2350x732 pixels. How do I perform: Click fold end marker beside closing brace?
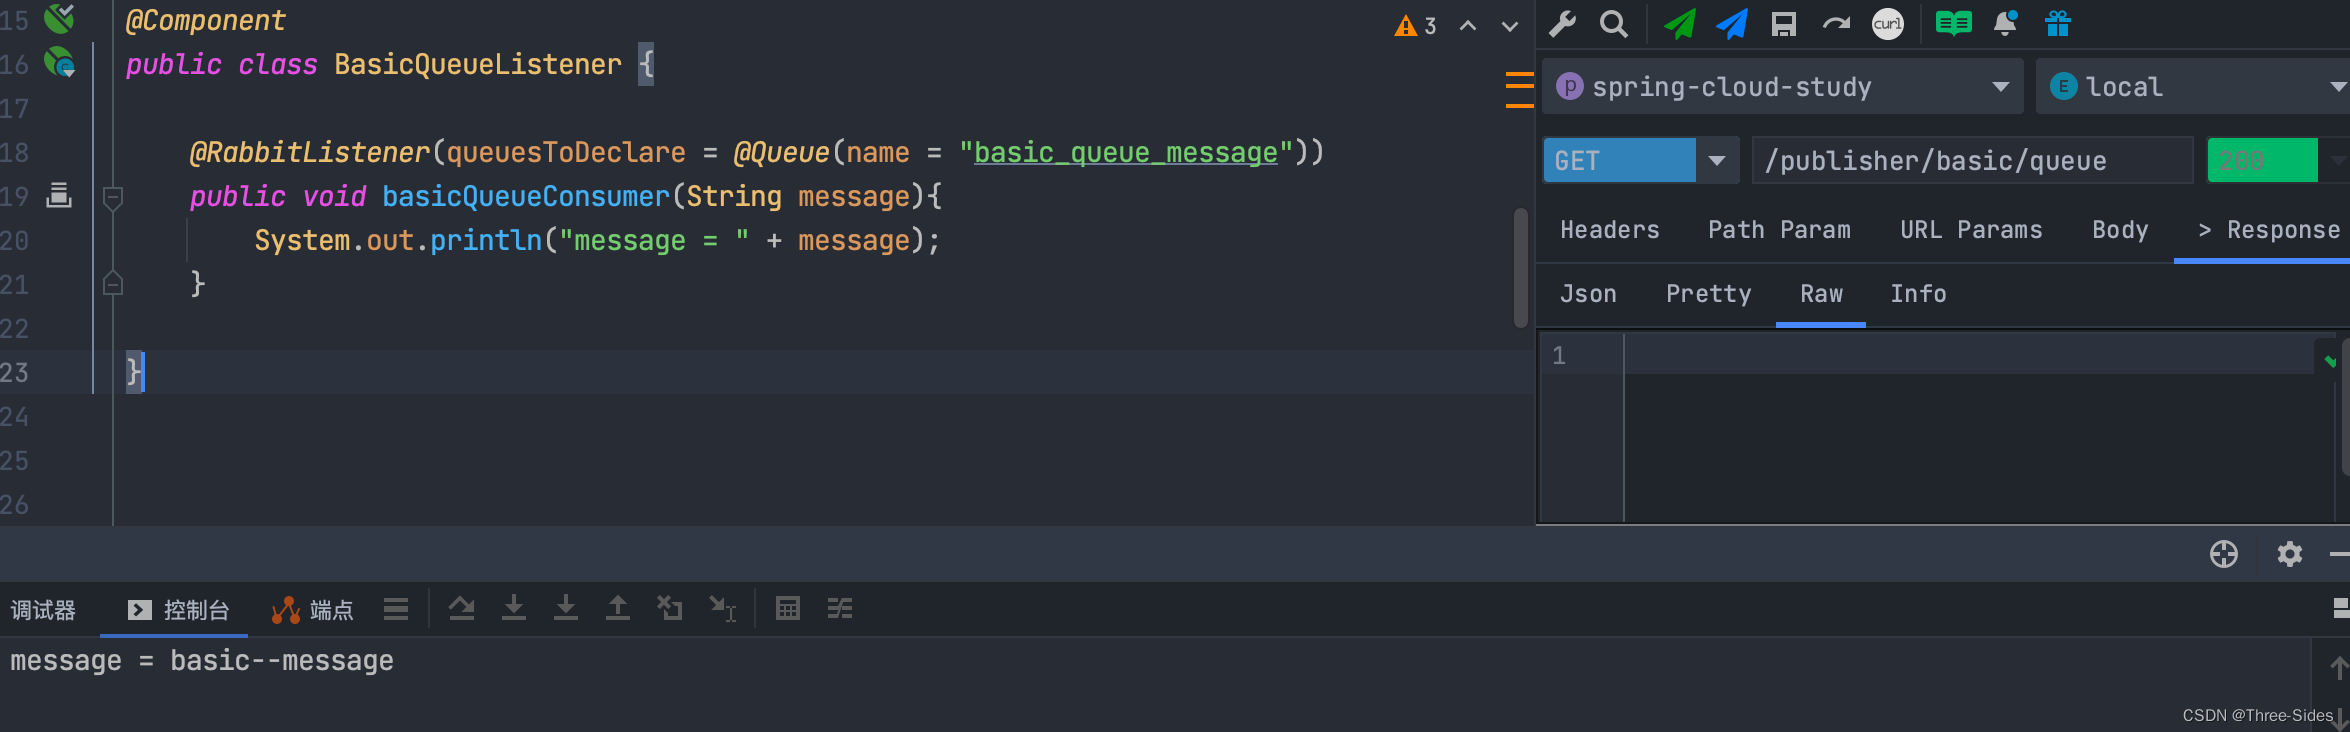[113, 284]
